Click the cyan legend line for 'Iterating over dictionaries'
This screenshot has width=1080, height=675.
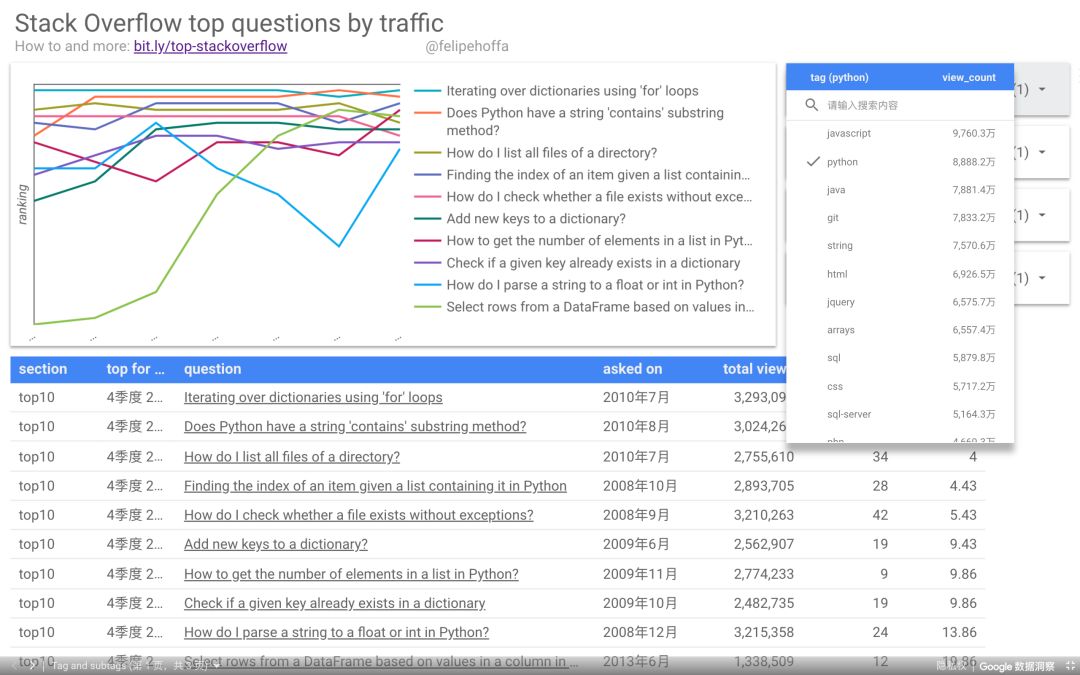pyautogui.click(x=427, y=91)
